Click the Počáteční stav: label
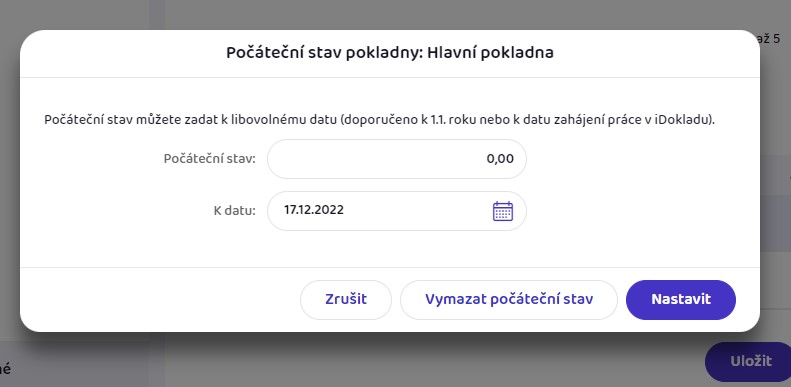This screenshot has height=387, width=791. click(x=210, y=159)
